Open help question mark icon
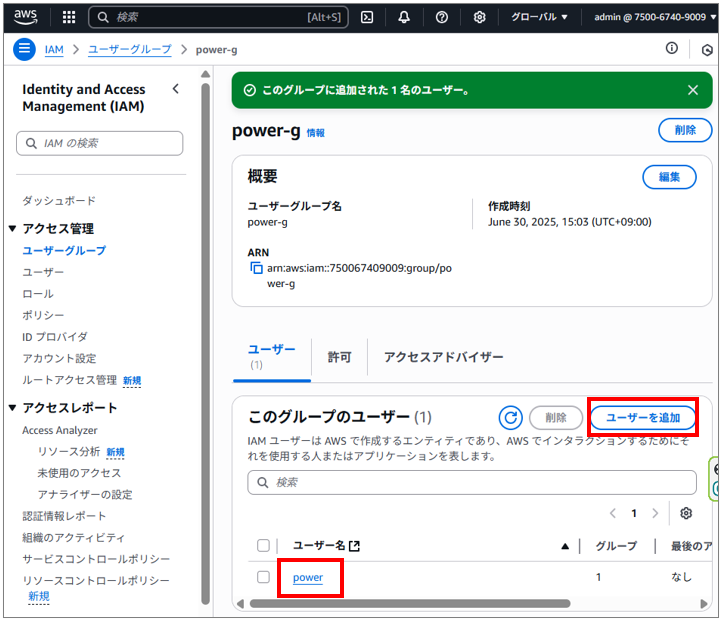 tap(442, 17)
